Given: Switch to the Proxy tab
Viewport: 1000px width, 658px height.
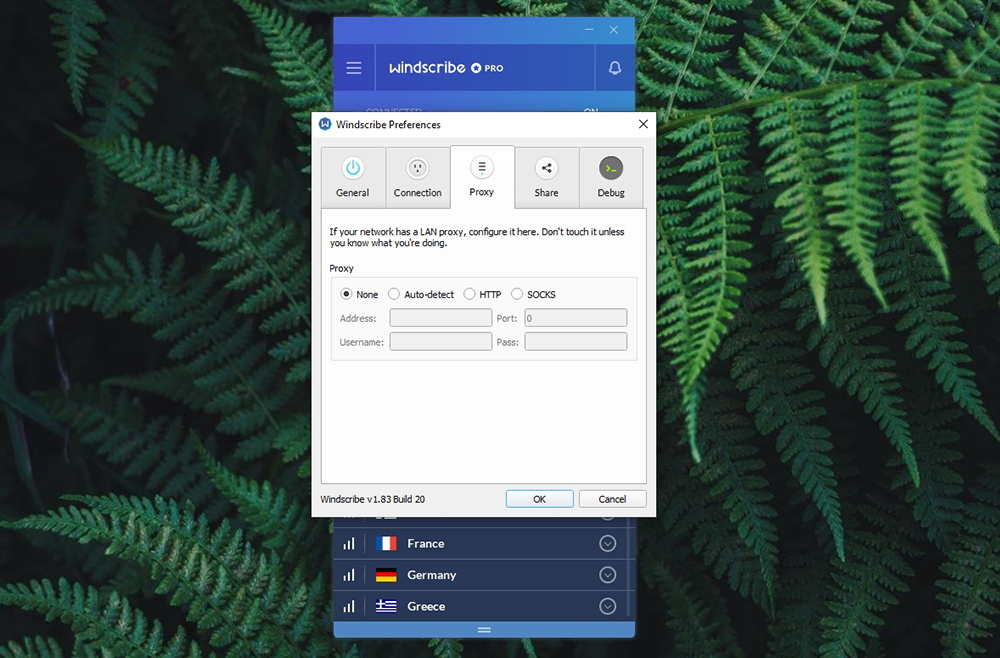Looking at the screenshot, I should tap(482, 177).
